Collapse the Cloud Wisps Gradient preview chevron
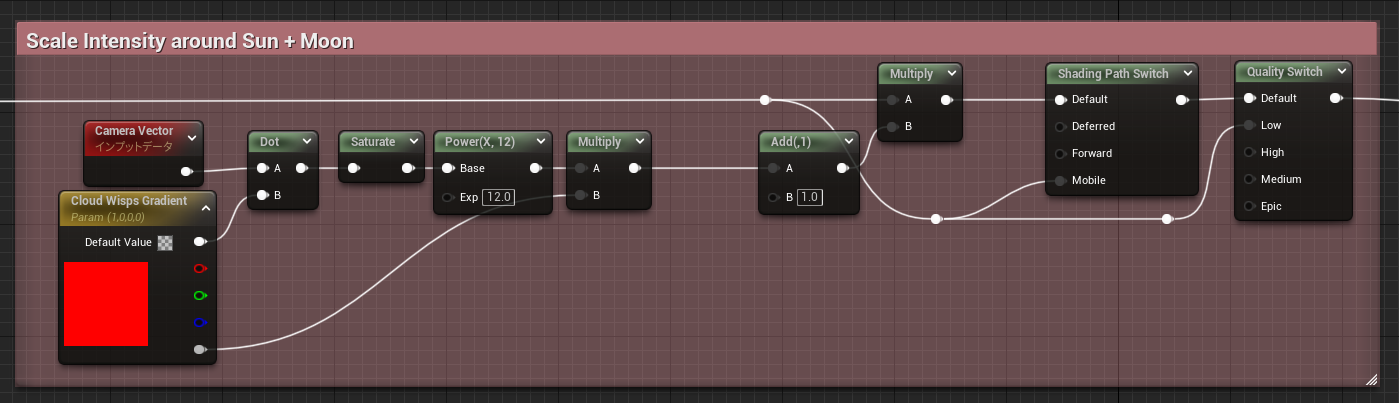The height and width of the screenshot is (403, 1399). coord(204,208)
